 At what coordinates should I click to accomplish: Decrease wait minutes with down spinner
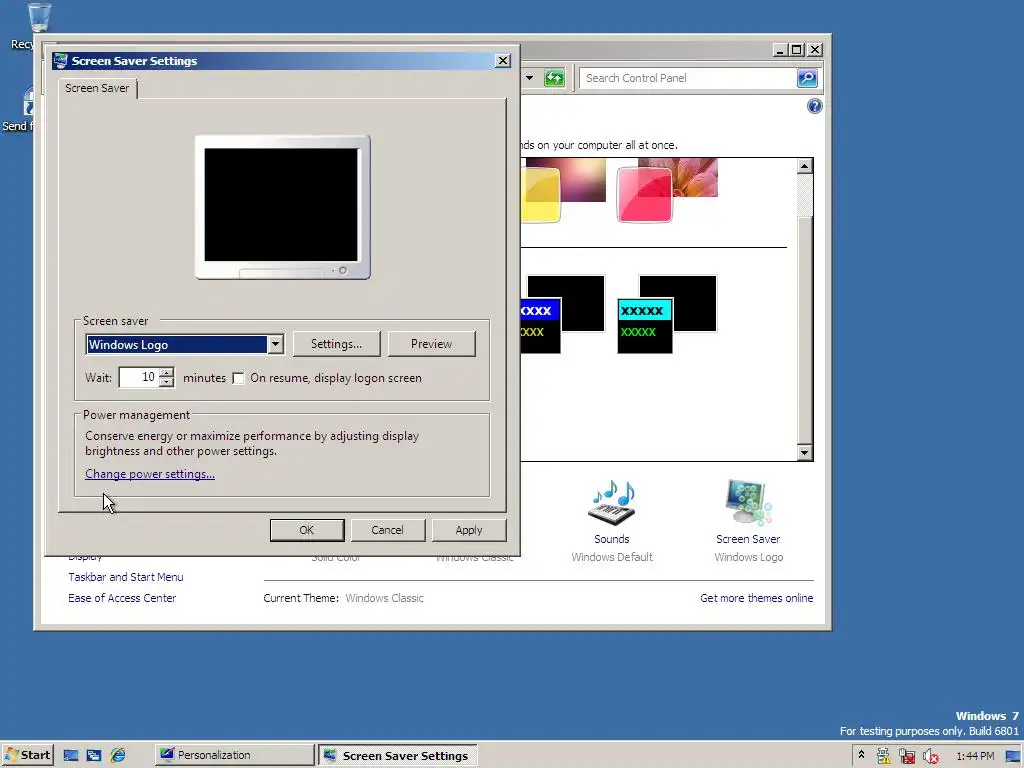click(x=167, y=383)
